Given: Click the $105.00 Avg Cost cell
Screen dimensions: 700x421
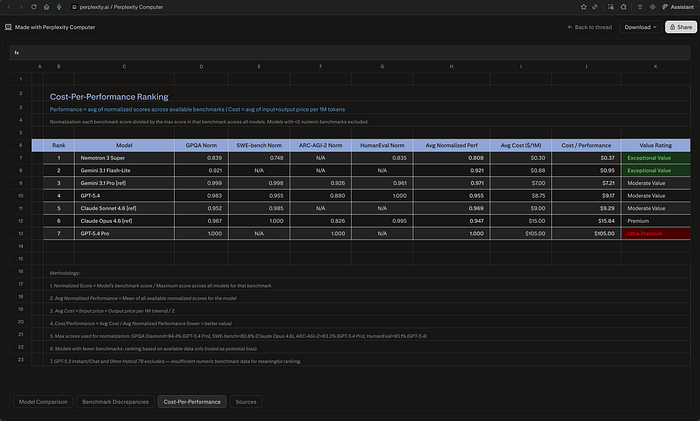Looking at the screenshot, I should tap(521, 233).
